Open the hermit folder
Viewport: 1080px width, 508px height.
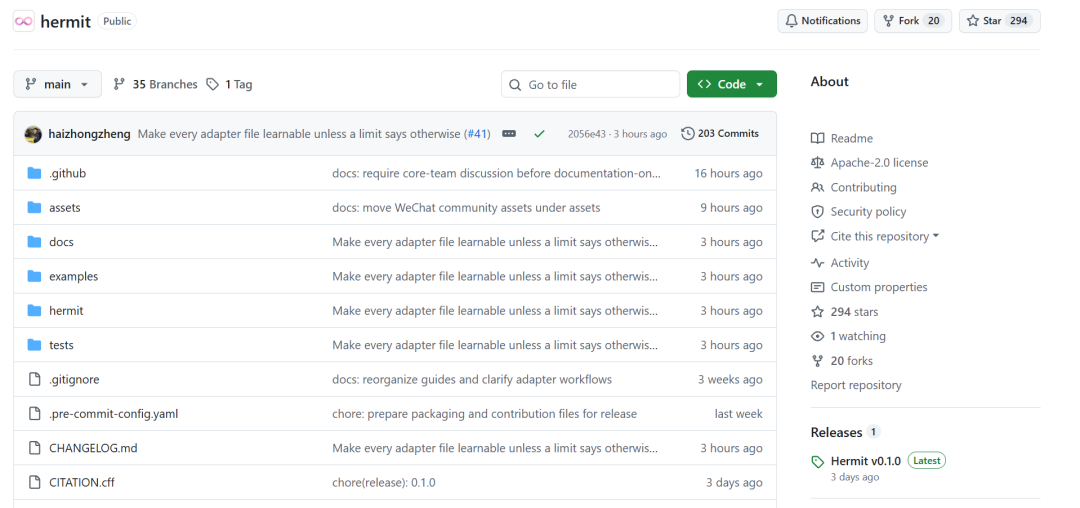pyautogui.click(x=66, y=311)
